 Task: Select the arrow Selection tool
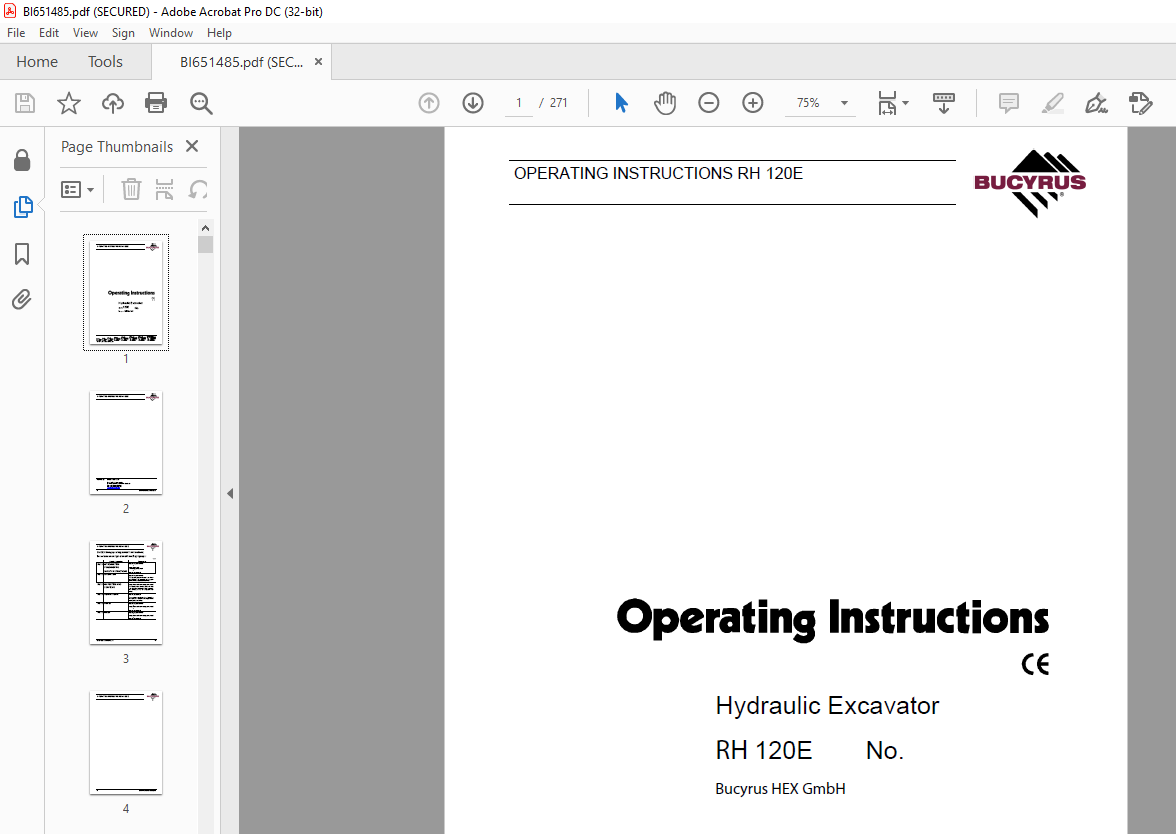point(621,103)
